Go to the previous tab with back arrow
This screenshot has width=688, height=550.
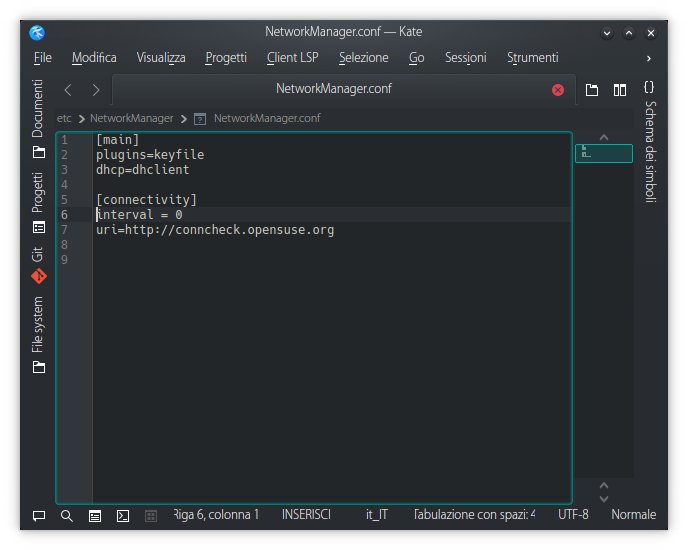[68, 90]
